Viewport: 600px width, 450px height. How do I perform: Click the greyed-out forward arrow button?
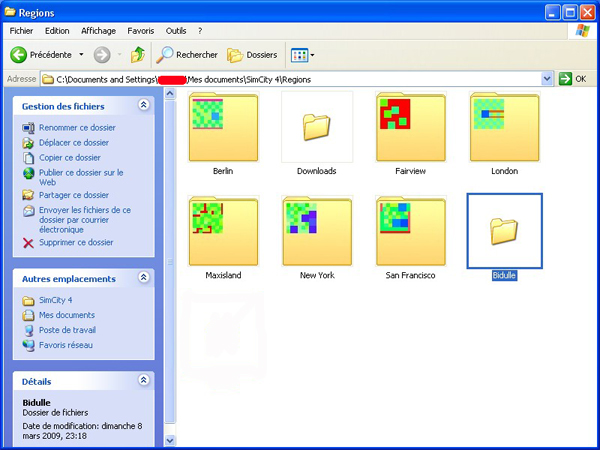[x=102, y=55]
